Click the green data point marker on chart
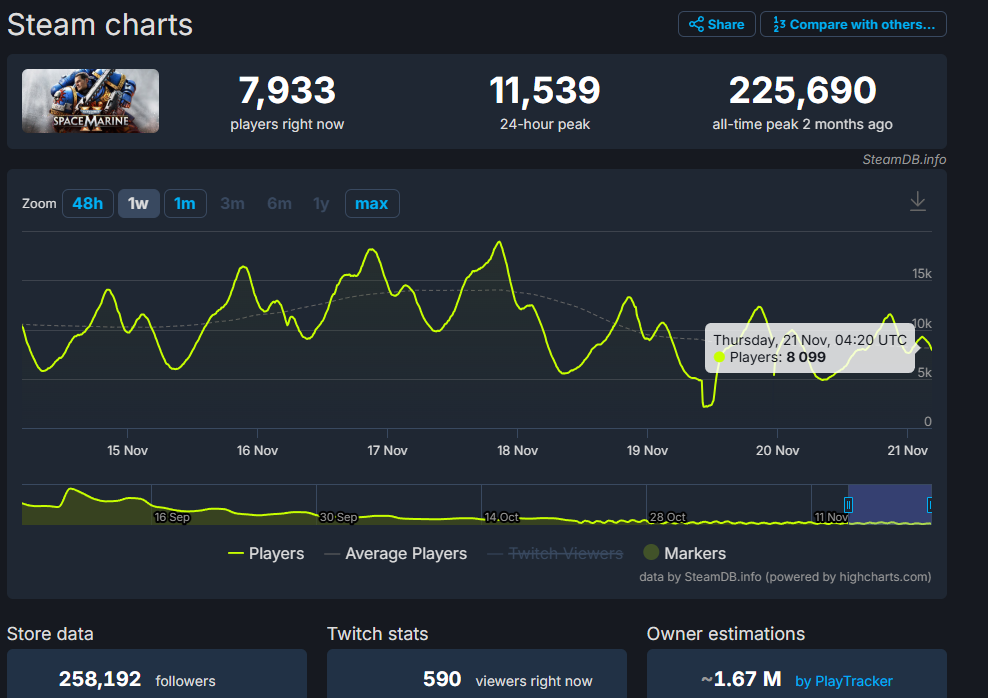988x698 pixels. [719, 357]
